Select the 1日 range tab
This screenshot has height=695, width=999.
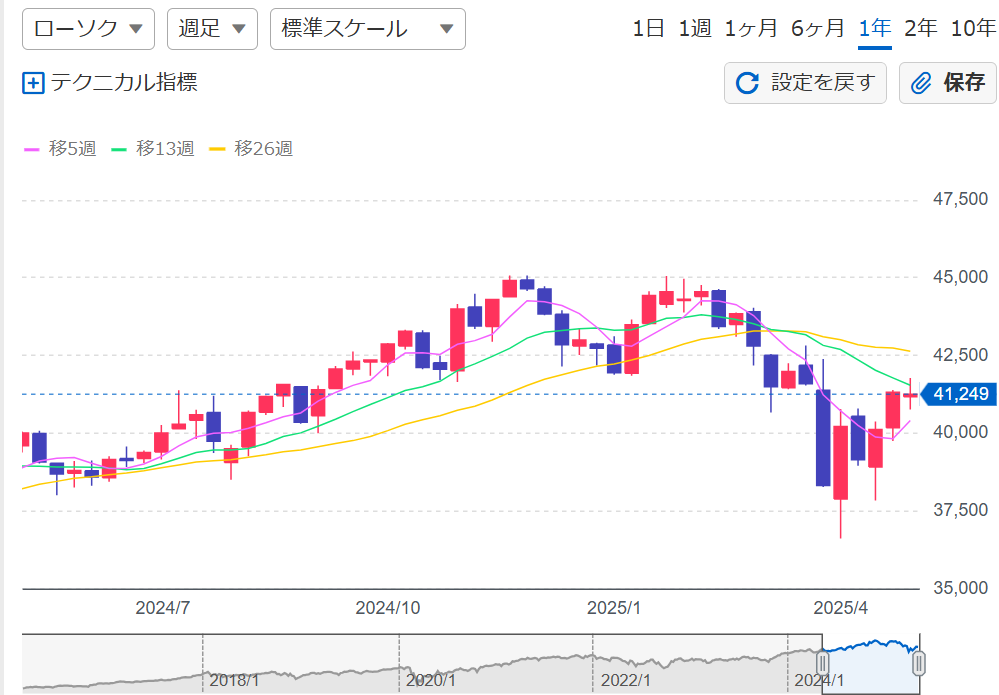[x=649, y=29]
